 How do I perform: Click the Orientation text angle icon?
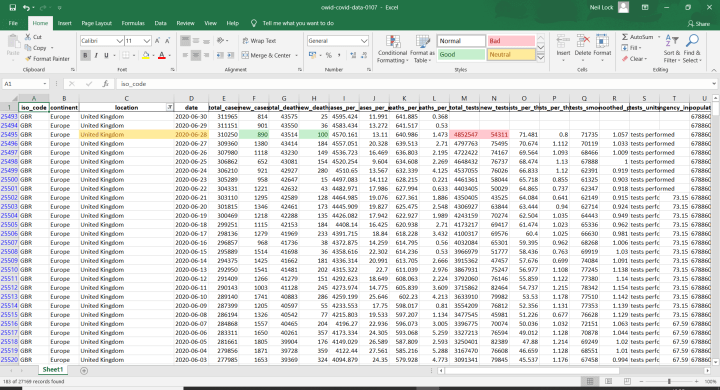[220, 40]
